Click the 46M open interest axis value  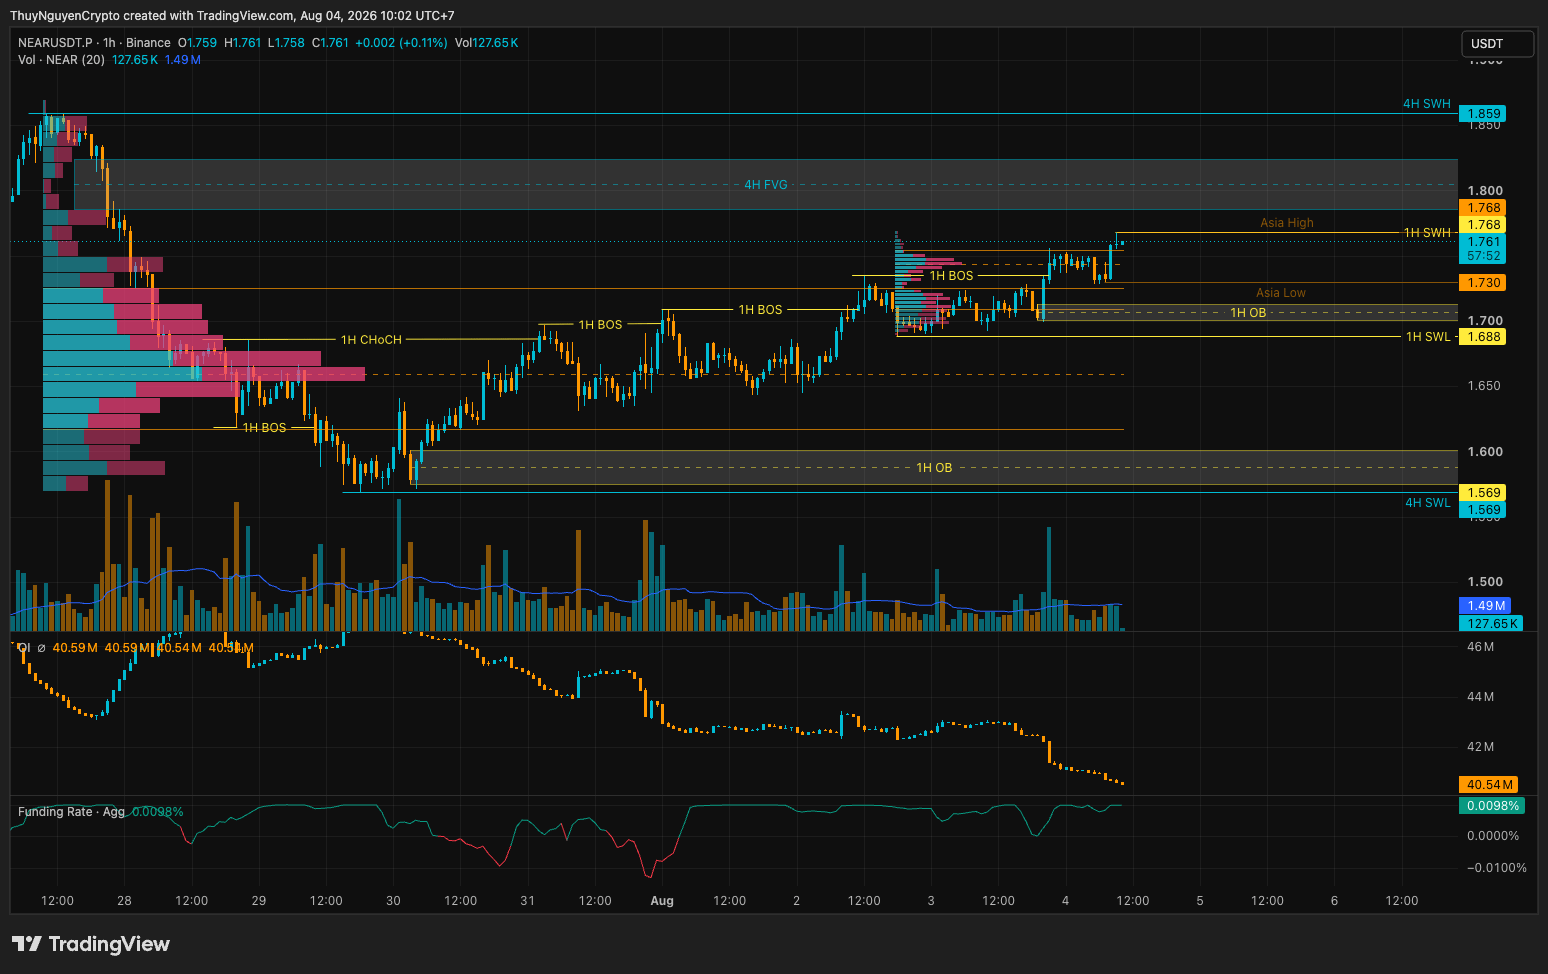click(x=1480, y=647)
